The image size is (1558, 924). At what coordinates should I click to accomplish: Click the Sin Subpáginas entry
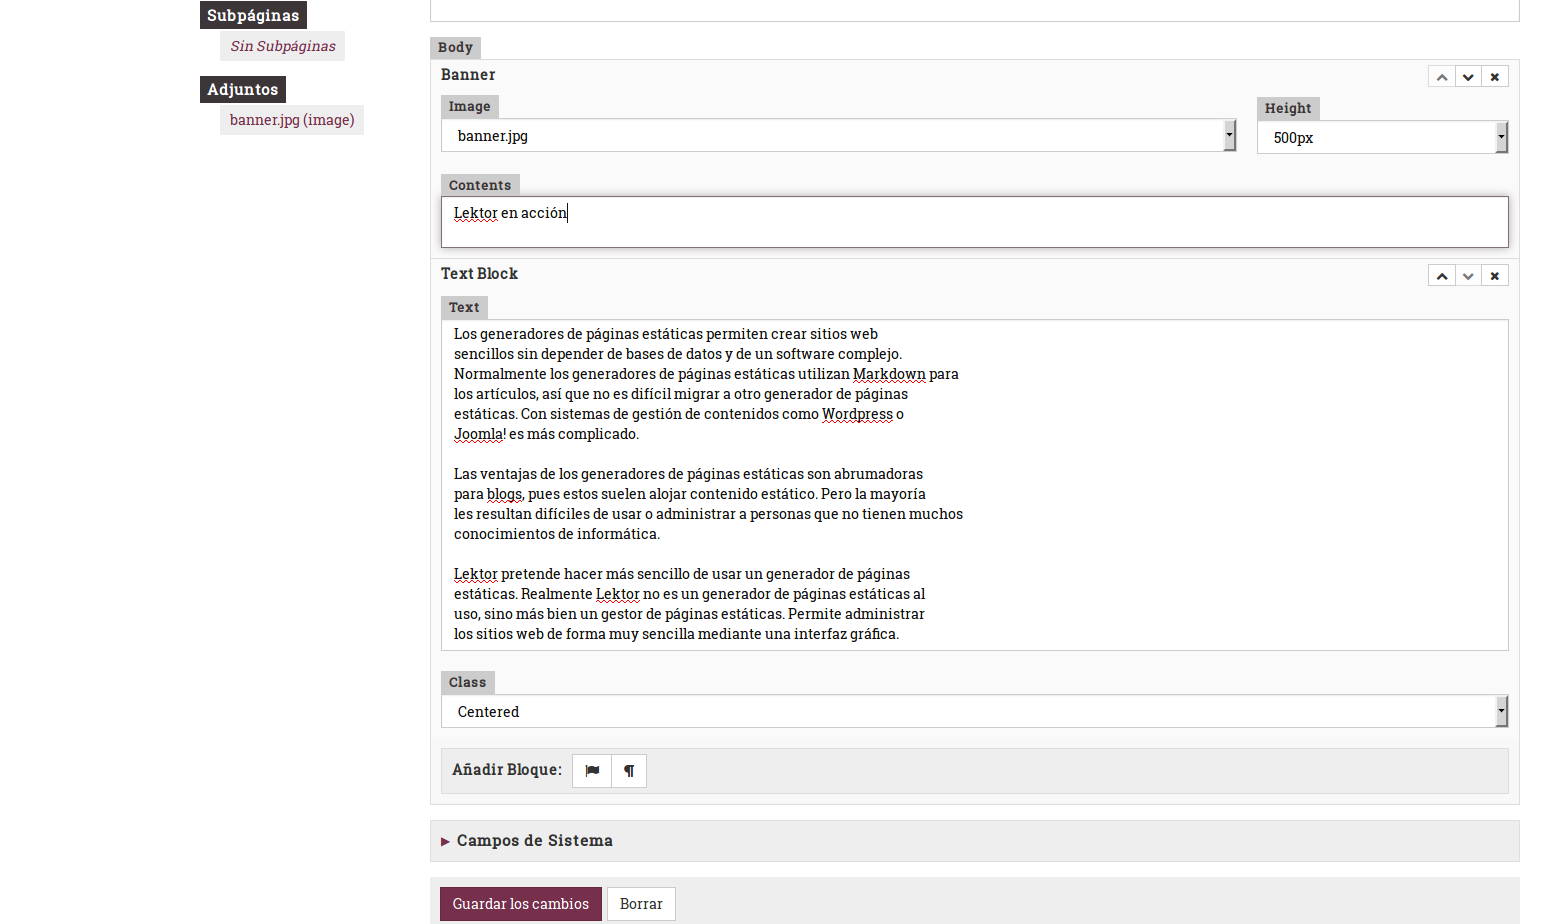[283, 46]
